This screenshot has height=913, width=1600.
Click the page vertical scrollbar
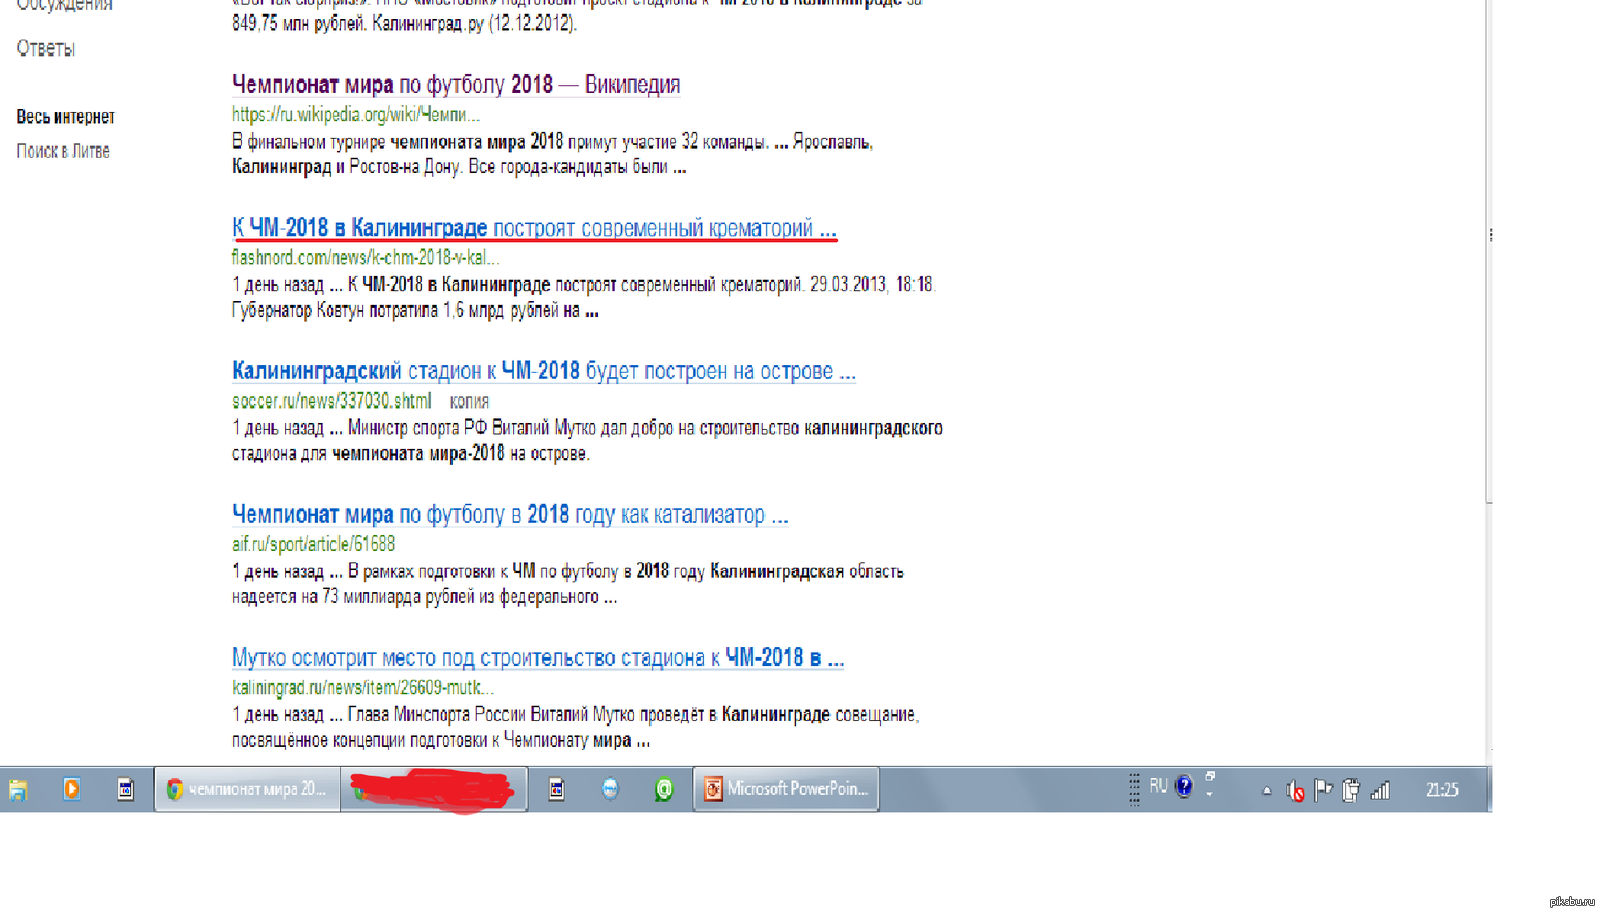click(x=1489, y=250)
